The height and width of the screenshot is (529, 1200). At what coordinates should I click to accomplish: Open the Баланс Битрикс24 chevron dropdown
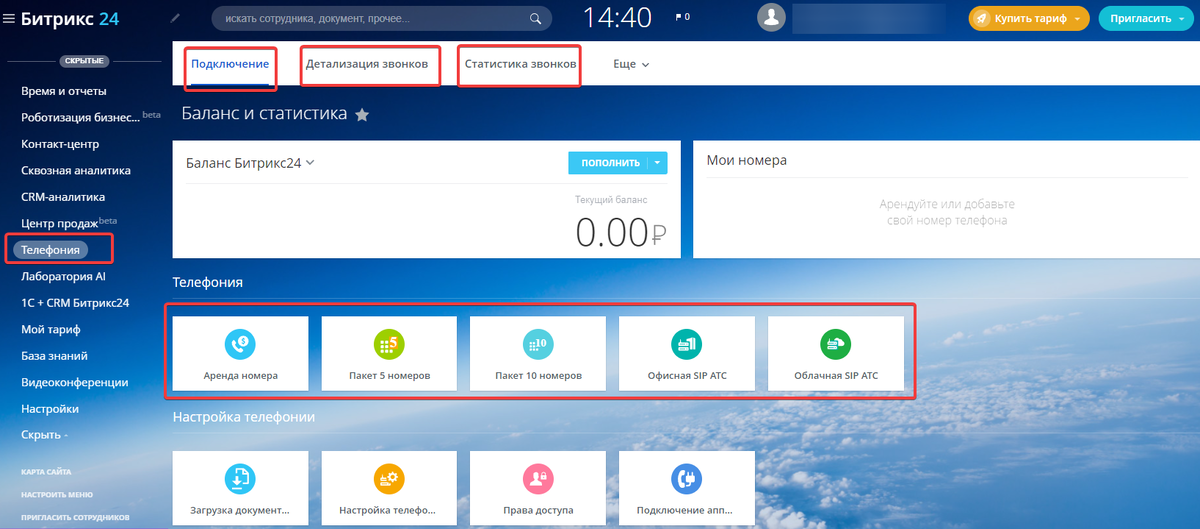click(310, 162)
